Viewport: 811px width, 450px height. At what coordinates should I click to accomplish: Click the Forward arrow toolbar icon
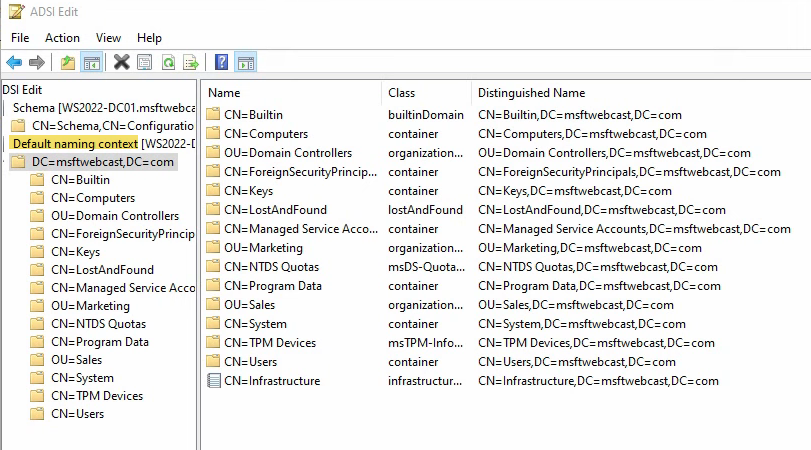click(x=37, y=63)
